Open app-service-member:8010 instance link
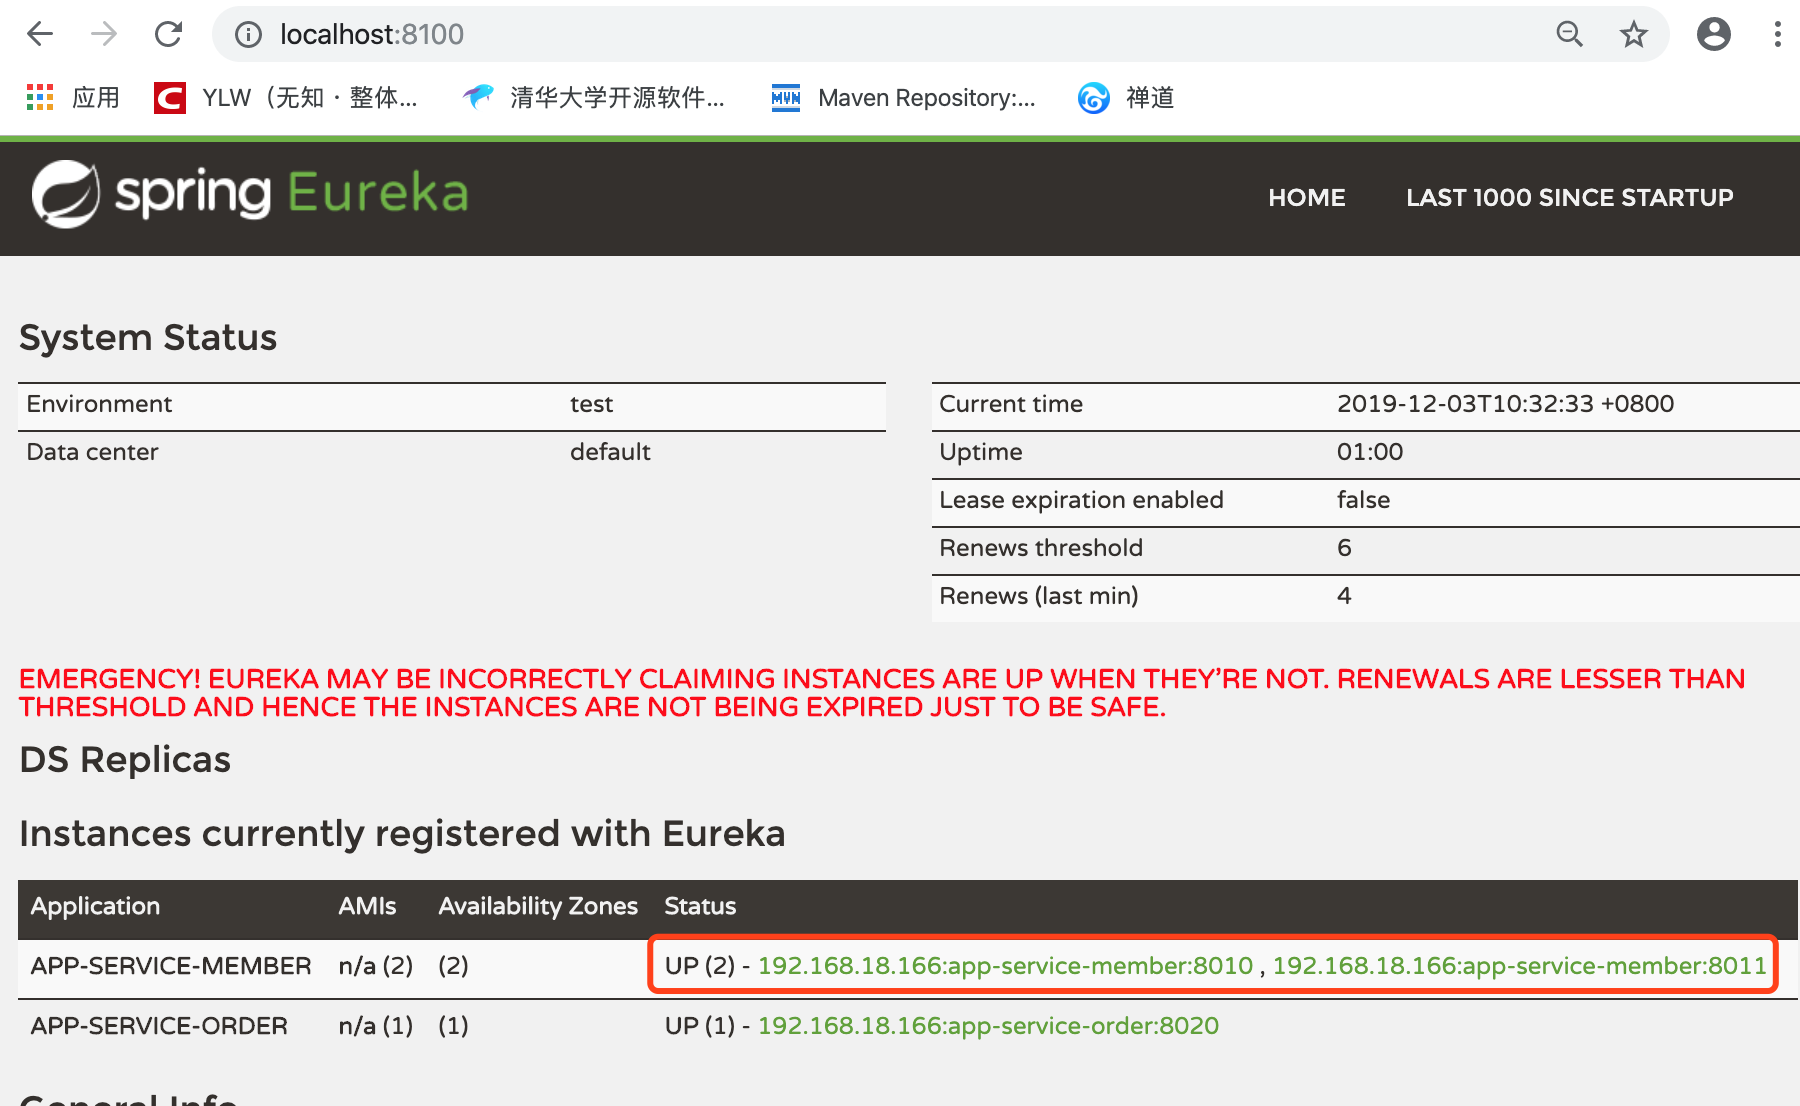 tap(1005, 965)
